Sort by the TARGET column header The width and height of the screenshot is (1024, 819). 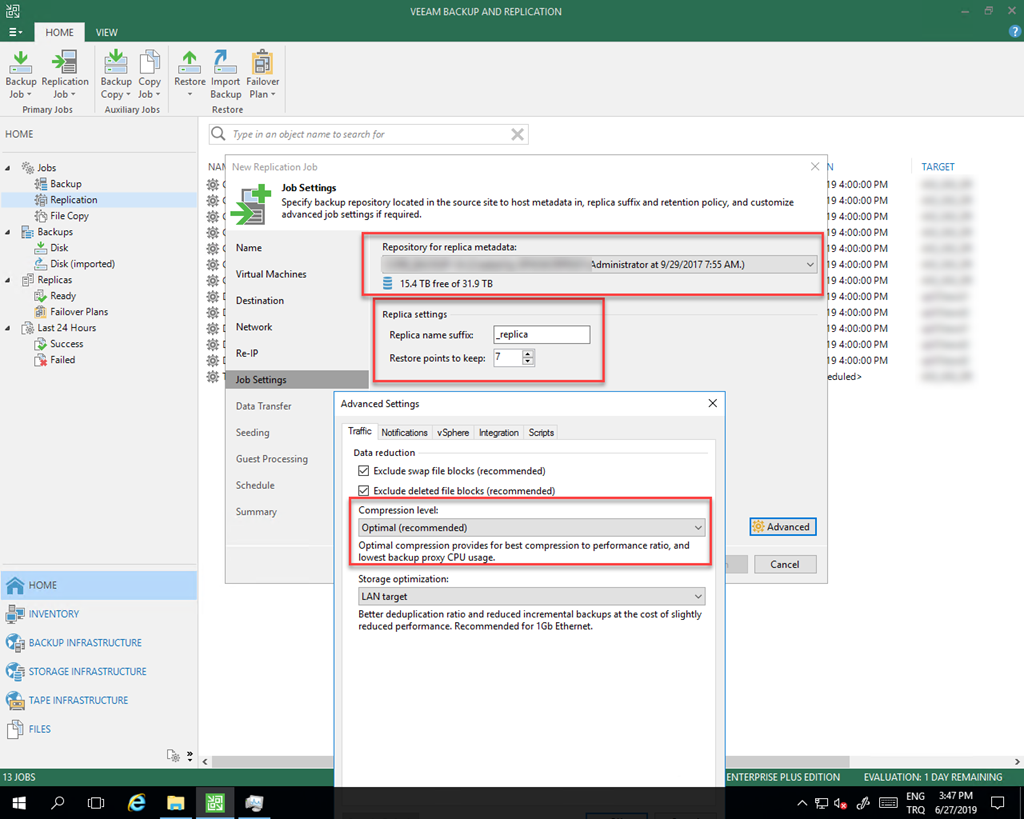(938, 167)
